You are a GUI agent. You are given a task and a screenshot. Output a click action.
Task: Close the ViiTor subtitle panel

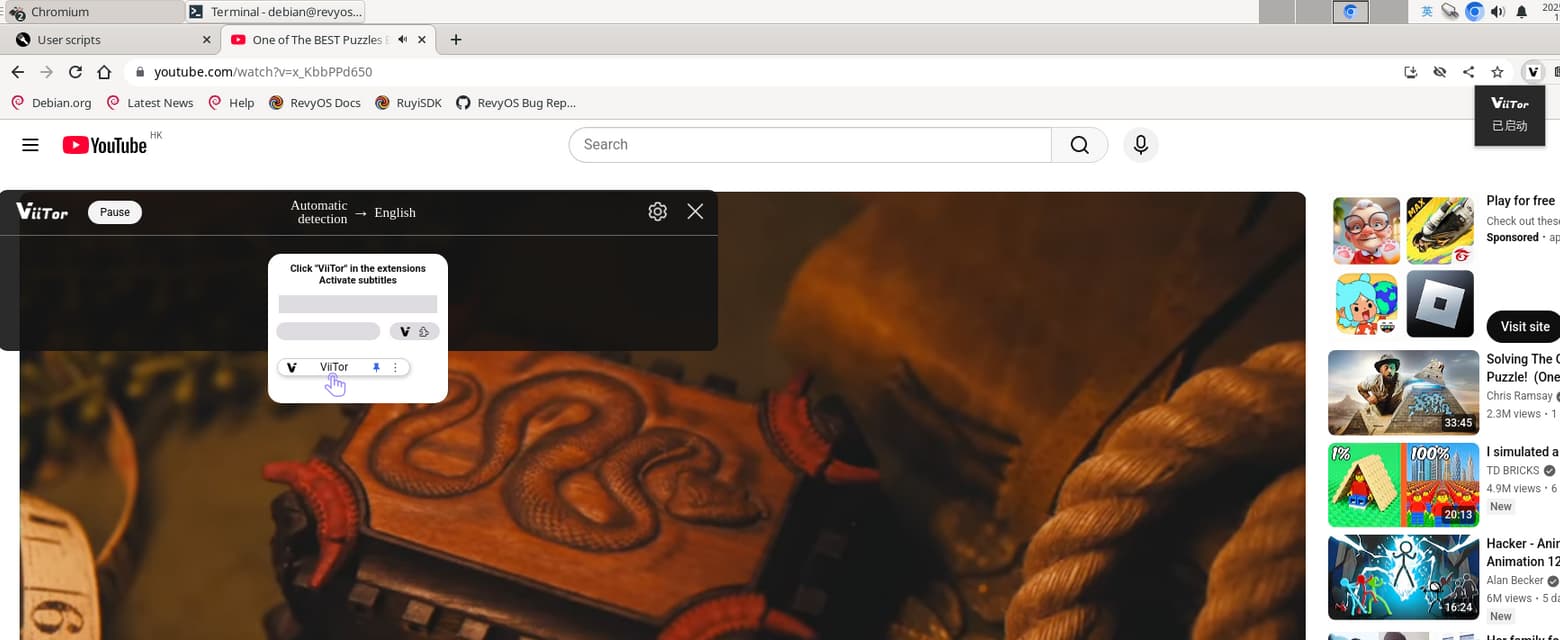tap(695, 211)
